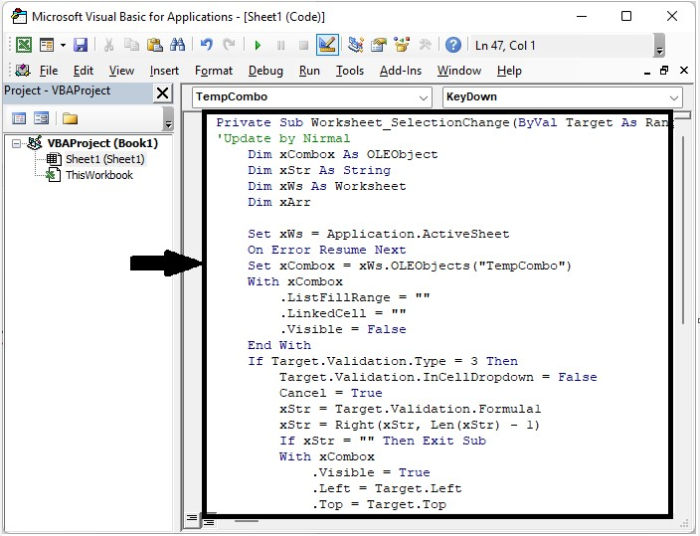Open the Edit menu
The height and width of the screenshot is (536, 700).
pyautogui.click(x=83, y=71)
